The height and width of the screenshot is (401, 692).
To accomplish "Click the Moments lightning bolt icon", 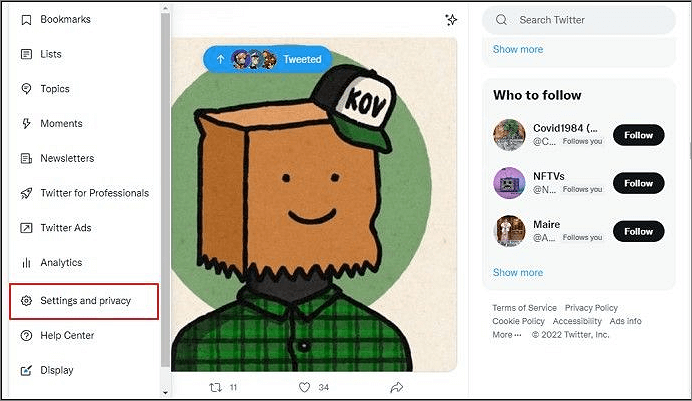I will [x=26, y=124].
